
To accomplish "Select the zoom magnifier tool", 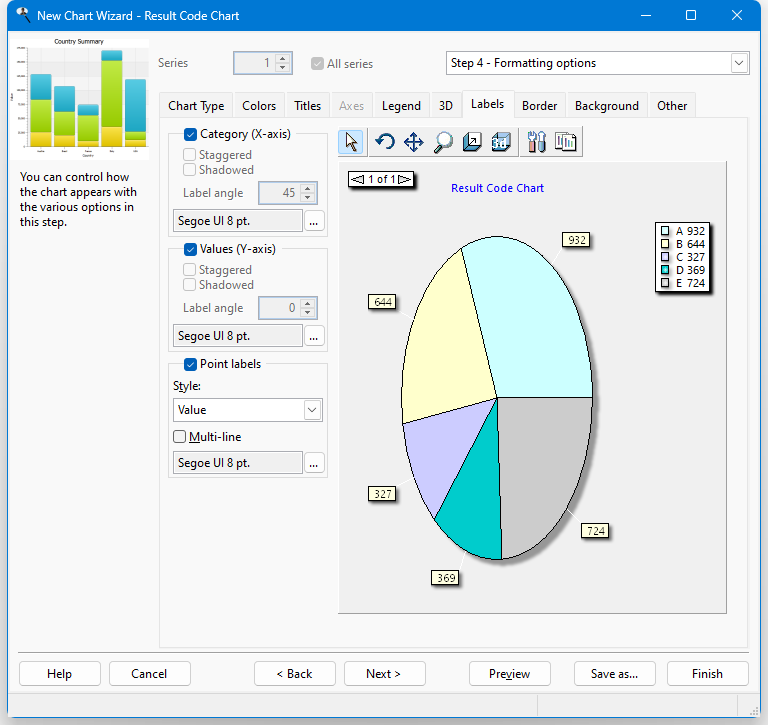I will click(443, 142).
